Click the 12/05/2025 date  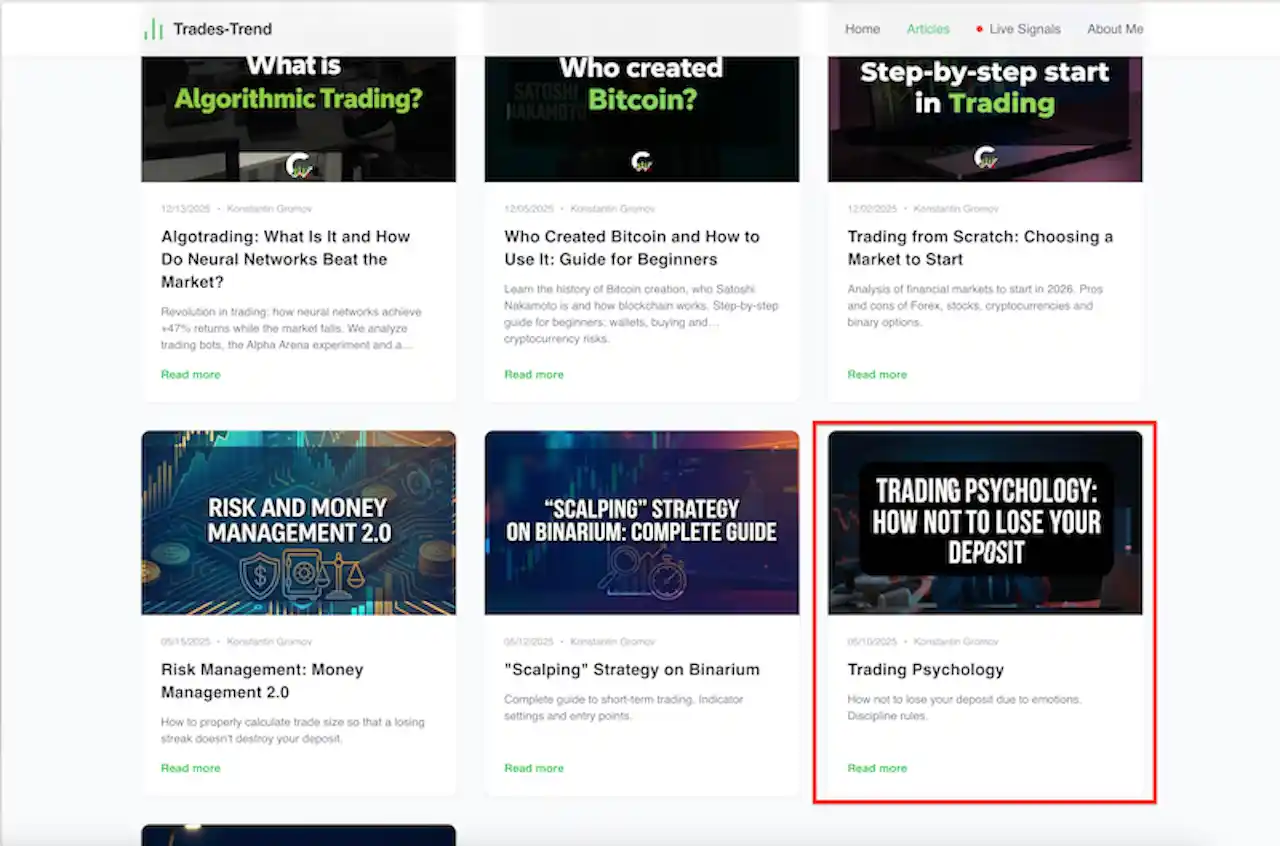coord(529,209)
